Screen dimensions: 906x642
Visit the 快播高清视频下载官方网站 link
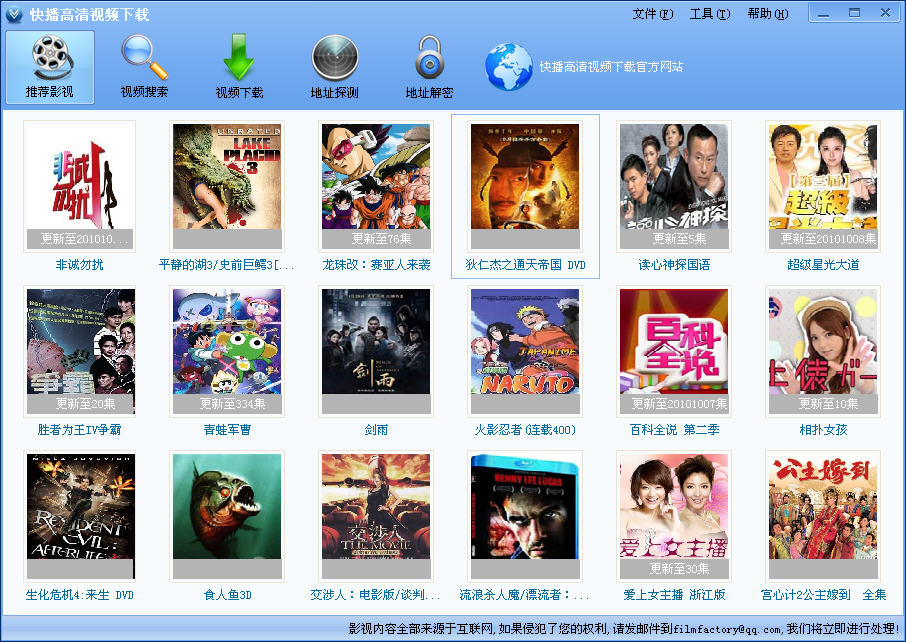coord(611,67)
